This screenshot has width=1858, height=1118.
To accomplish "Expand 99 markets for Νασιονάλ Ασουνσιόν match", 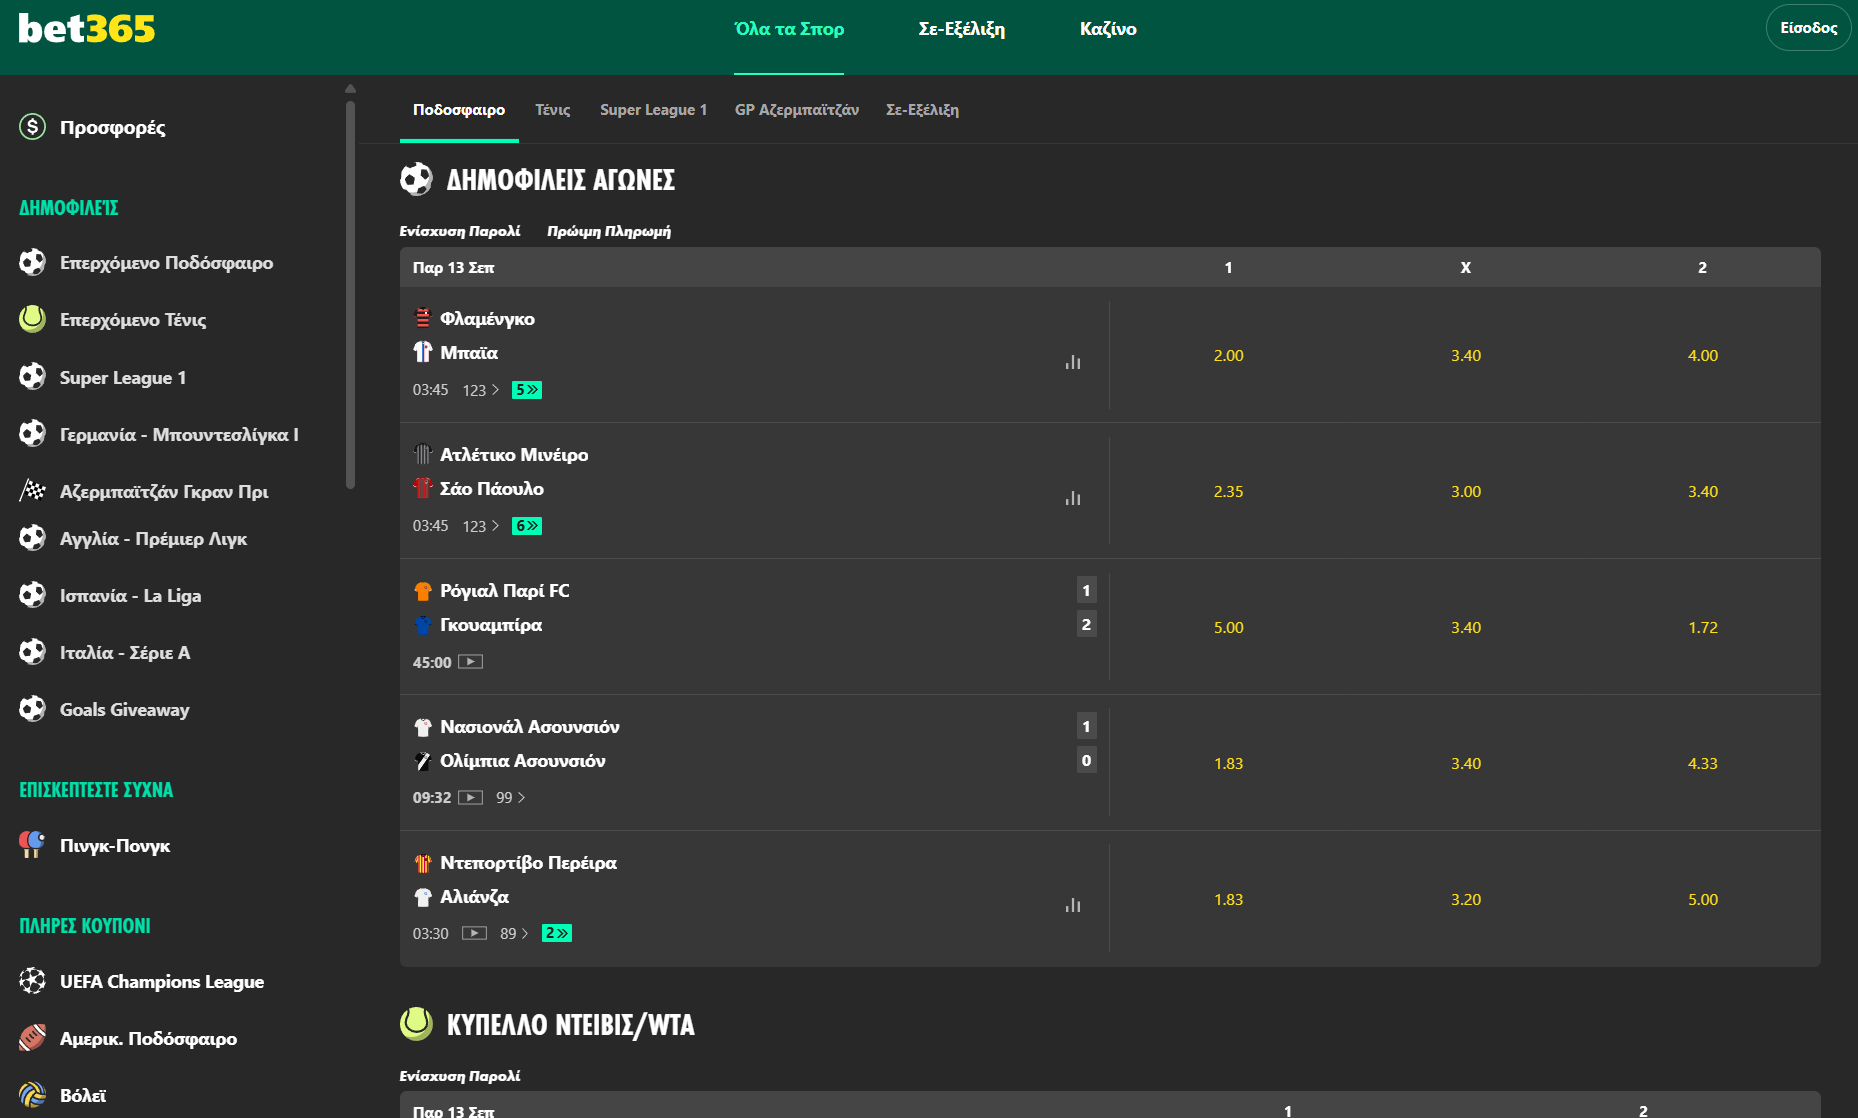I will (511, 797).
